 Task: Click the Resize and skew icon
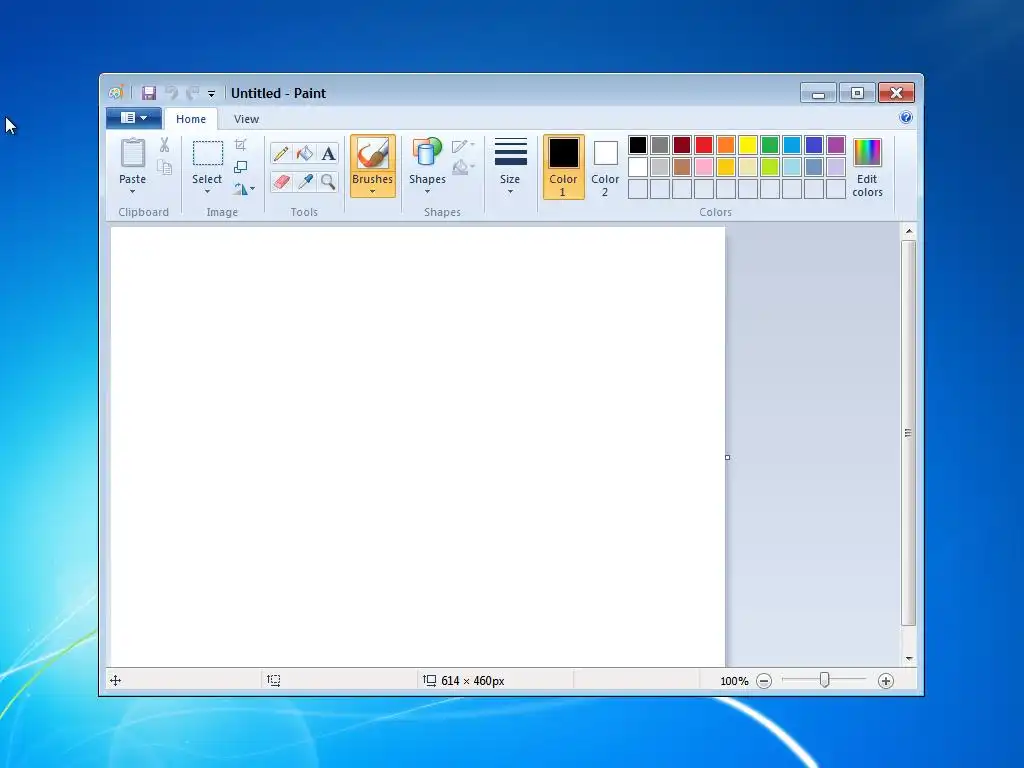[240, 167]
